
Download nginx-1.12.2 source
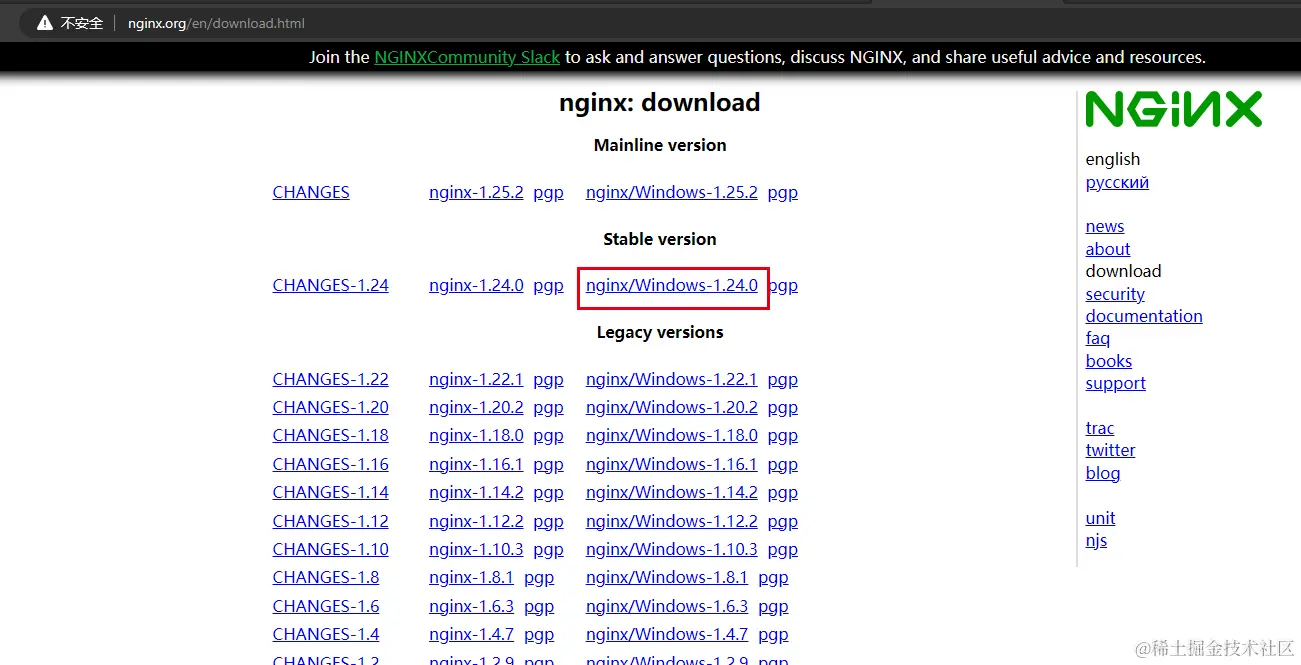[x=476, y=521]
